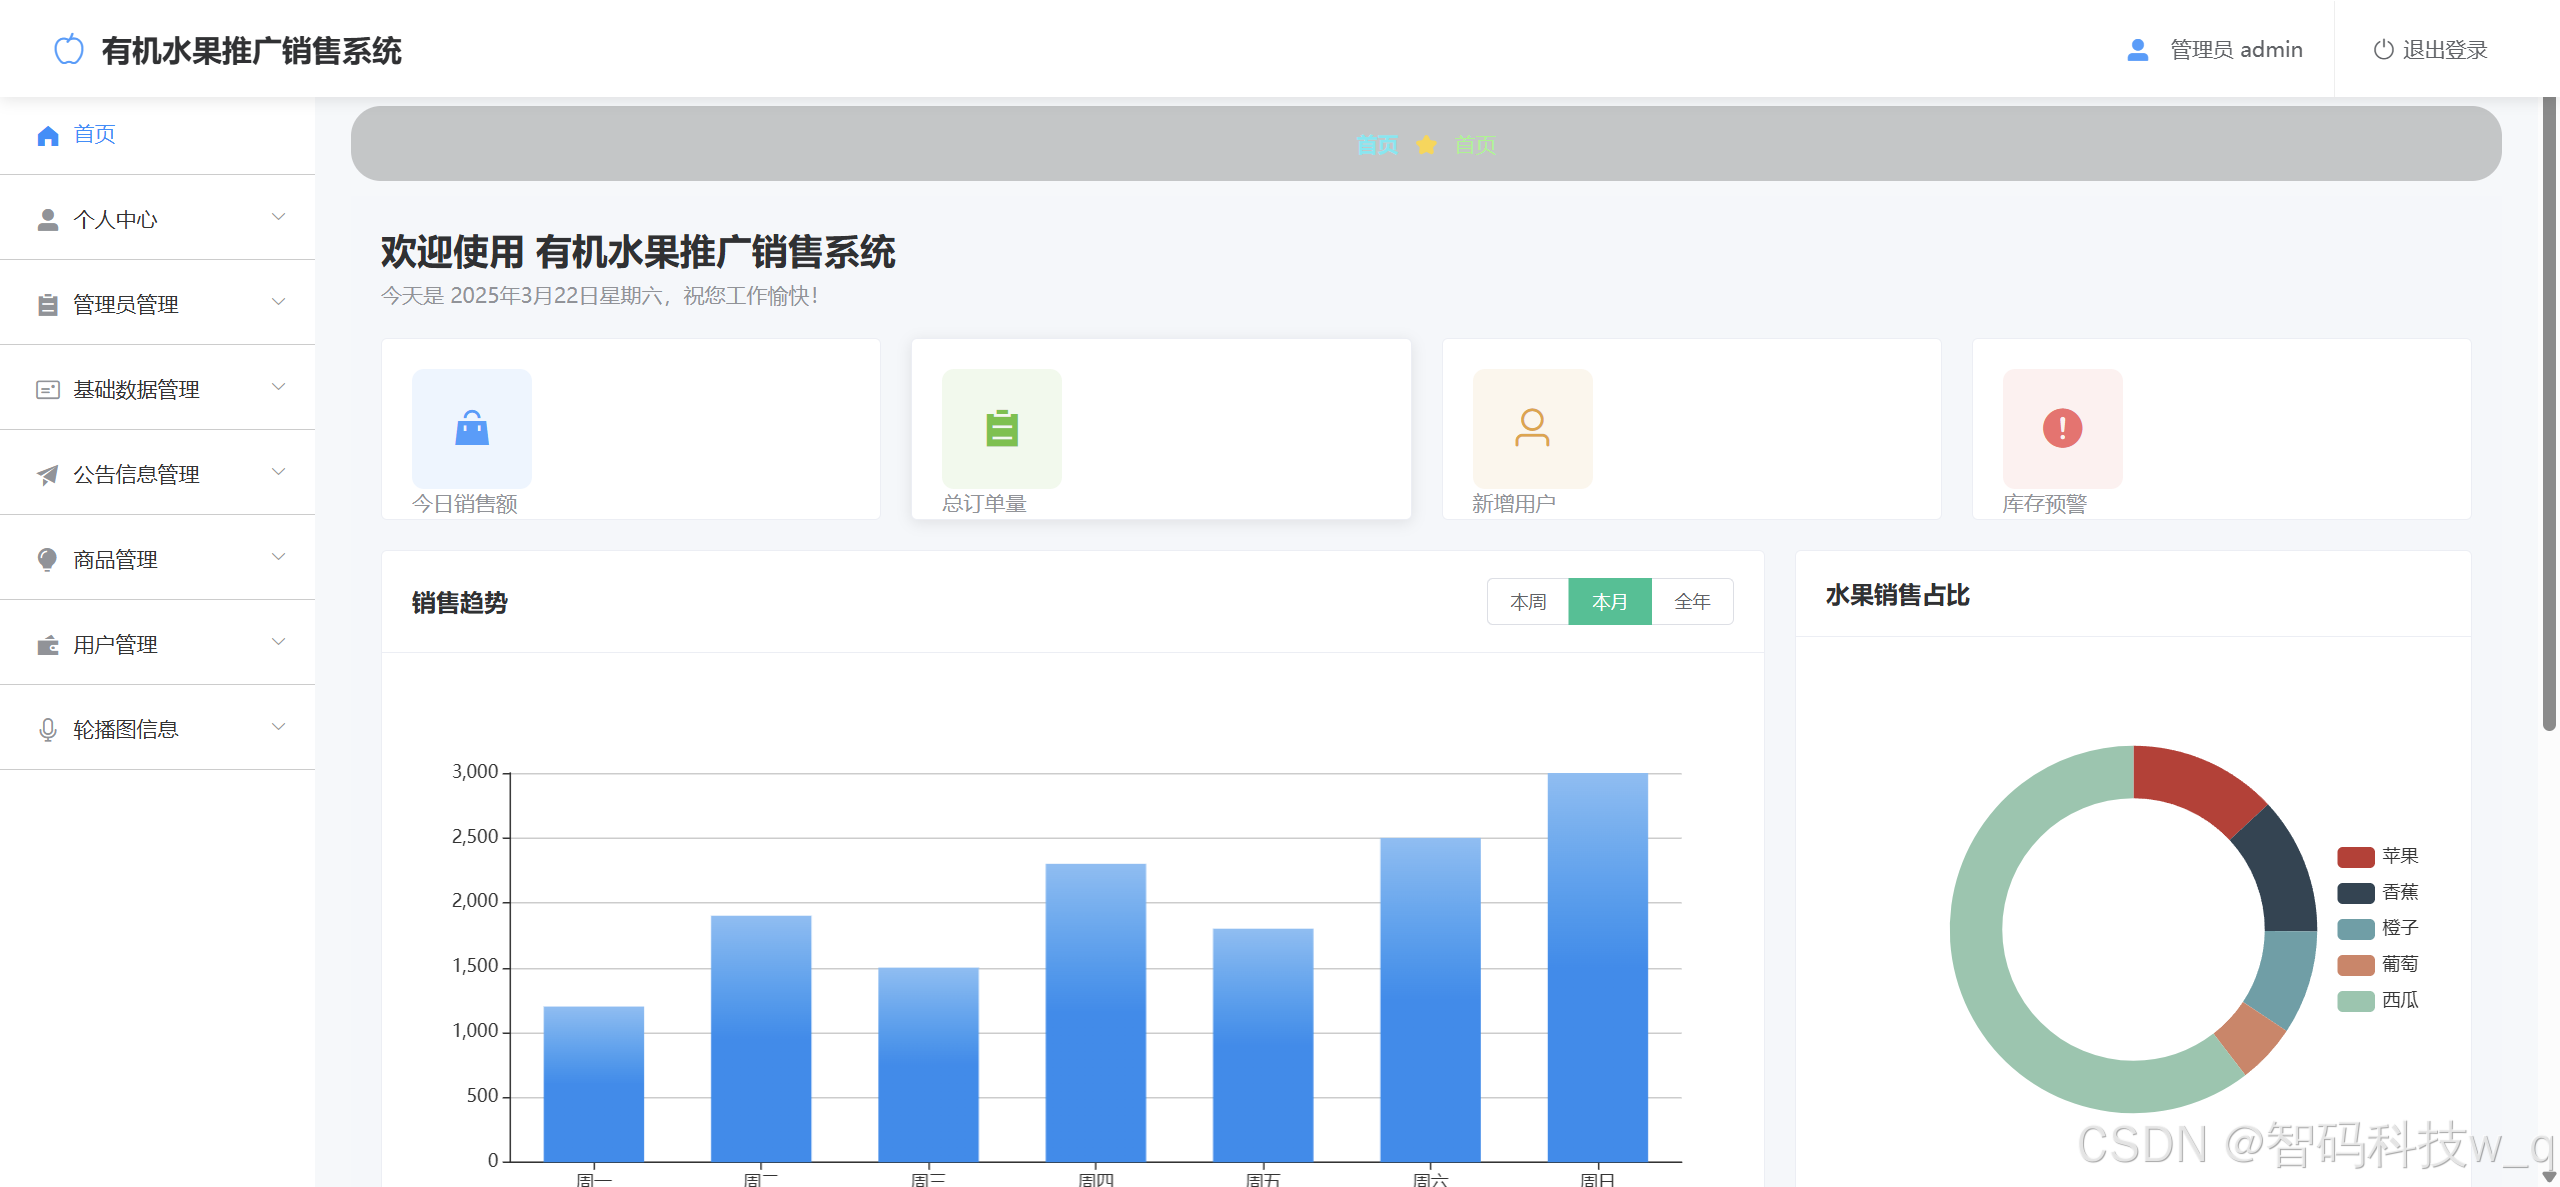Switch sales trend to 全年 view
Viewport: 2560px width, 1187px height.
1691,602
